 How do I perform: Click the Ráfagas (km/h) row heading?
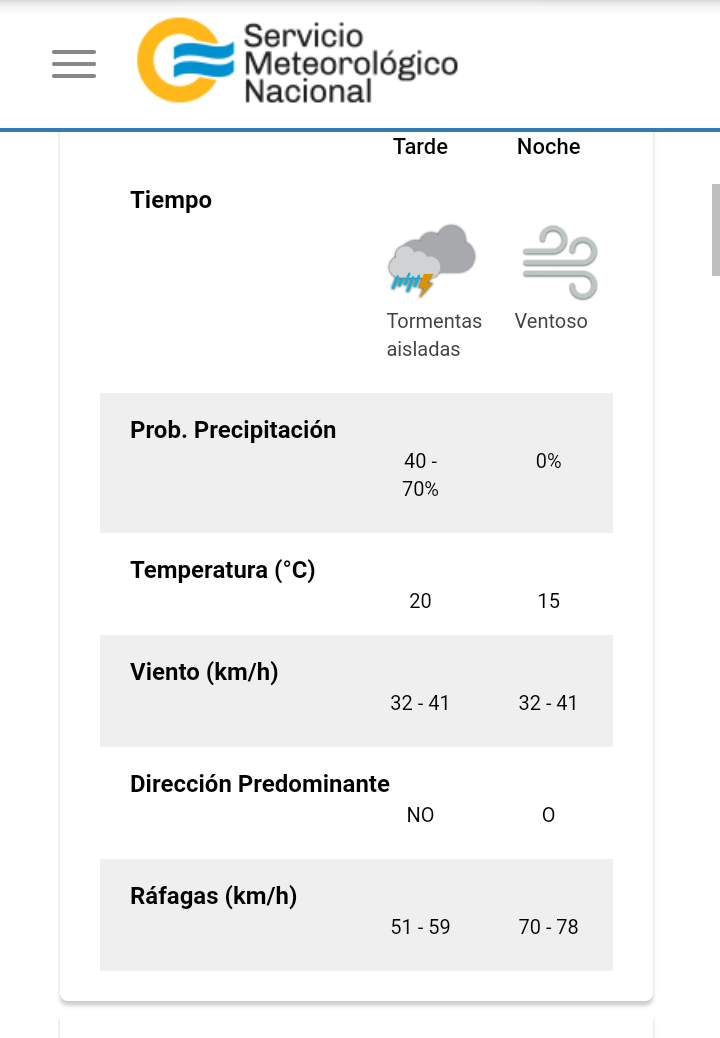click(x=213, y=896)
